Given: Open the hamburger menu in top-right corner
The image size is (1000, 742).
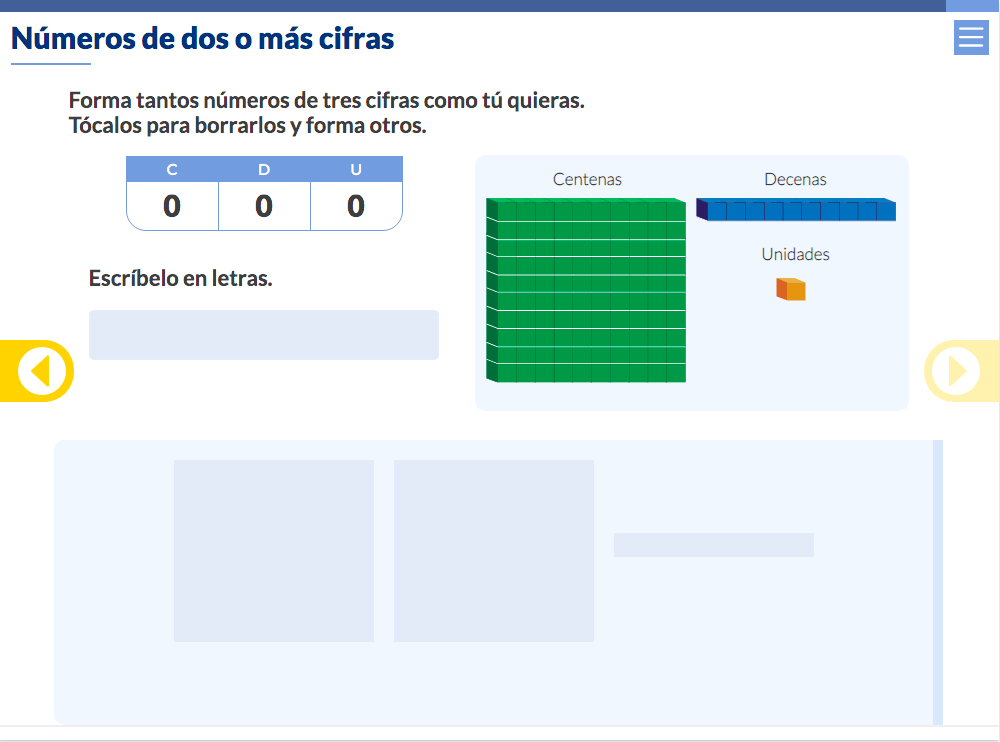Looking at the screenshot, I should [x=971, y=37].
